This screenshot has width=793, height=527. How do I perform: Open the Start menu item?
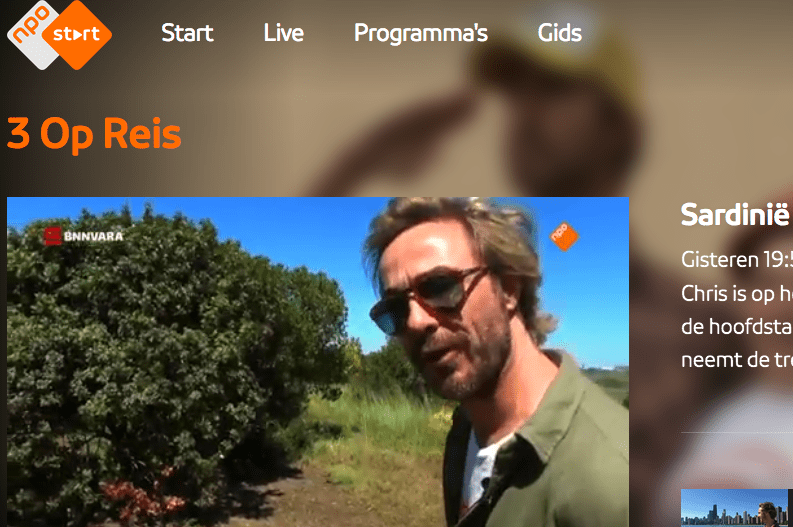coord(187,33)
